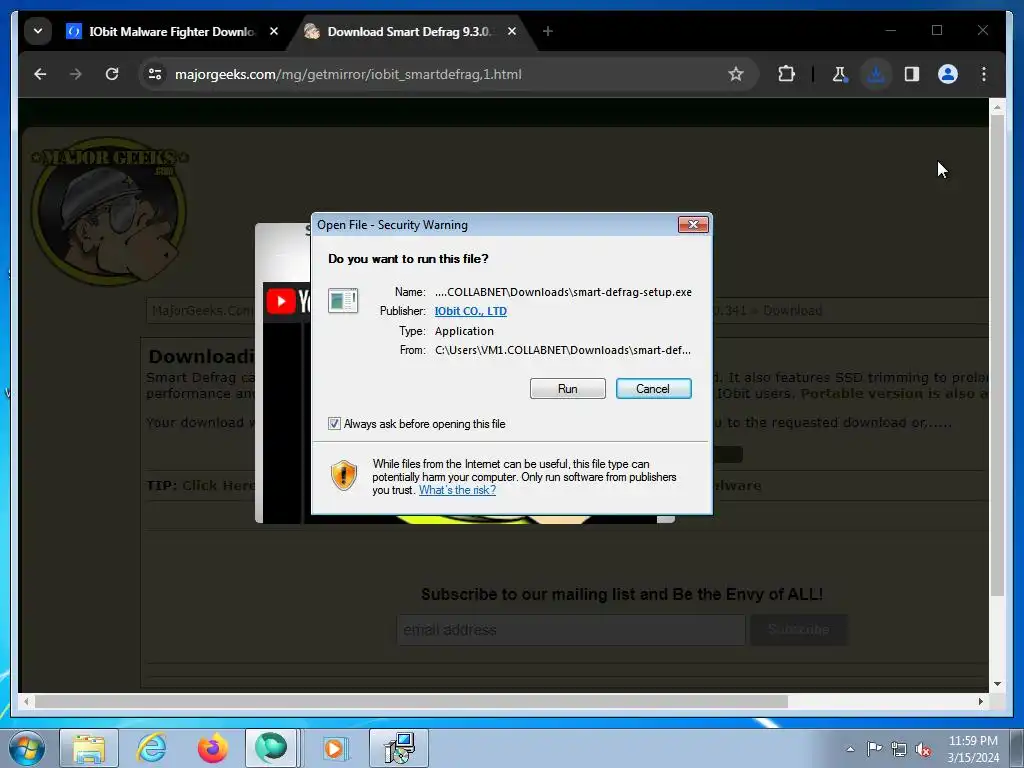The width and height of the screenshot is (1024, 768).
Task: Launch Firefox from the taskbar
Action: click(x=213, y=748)
